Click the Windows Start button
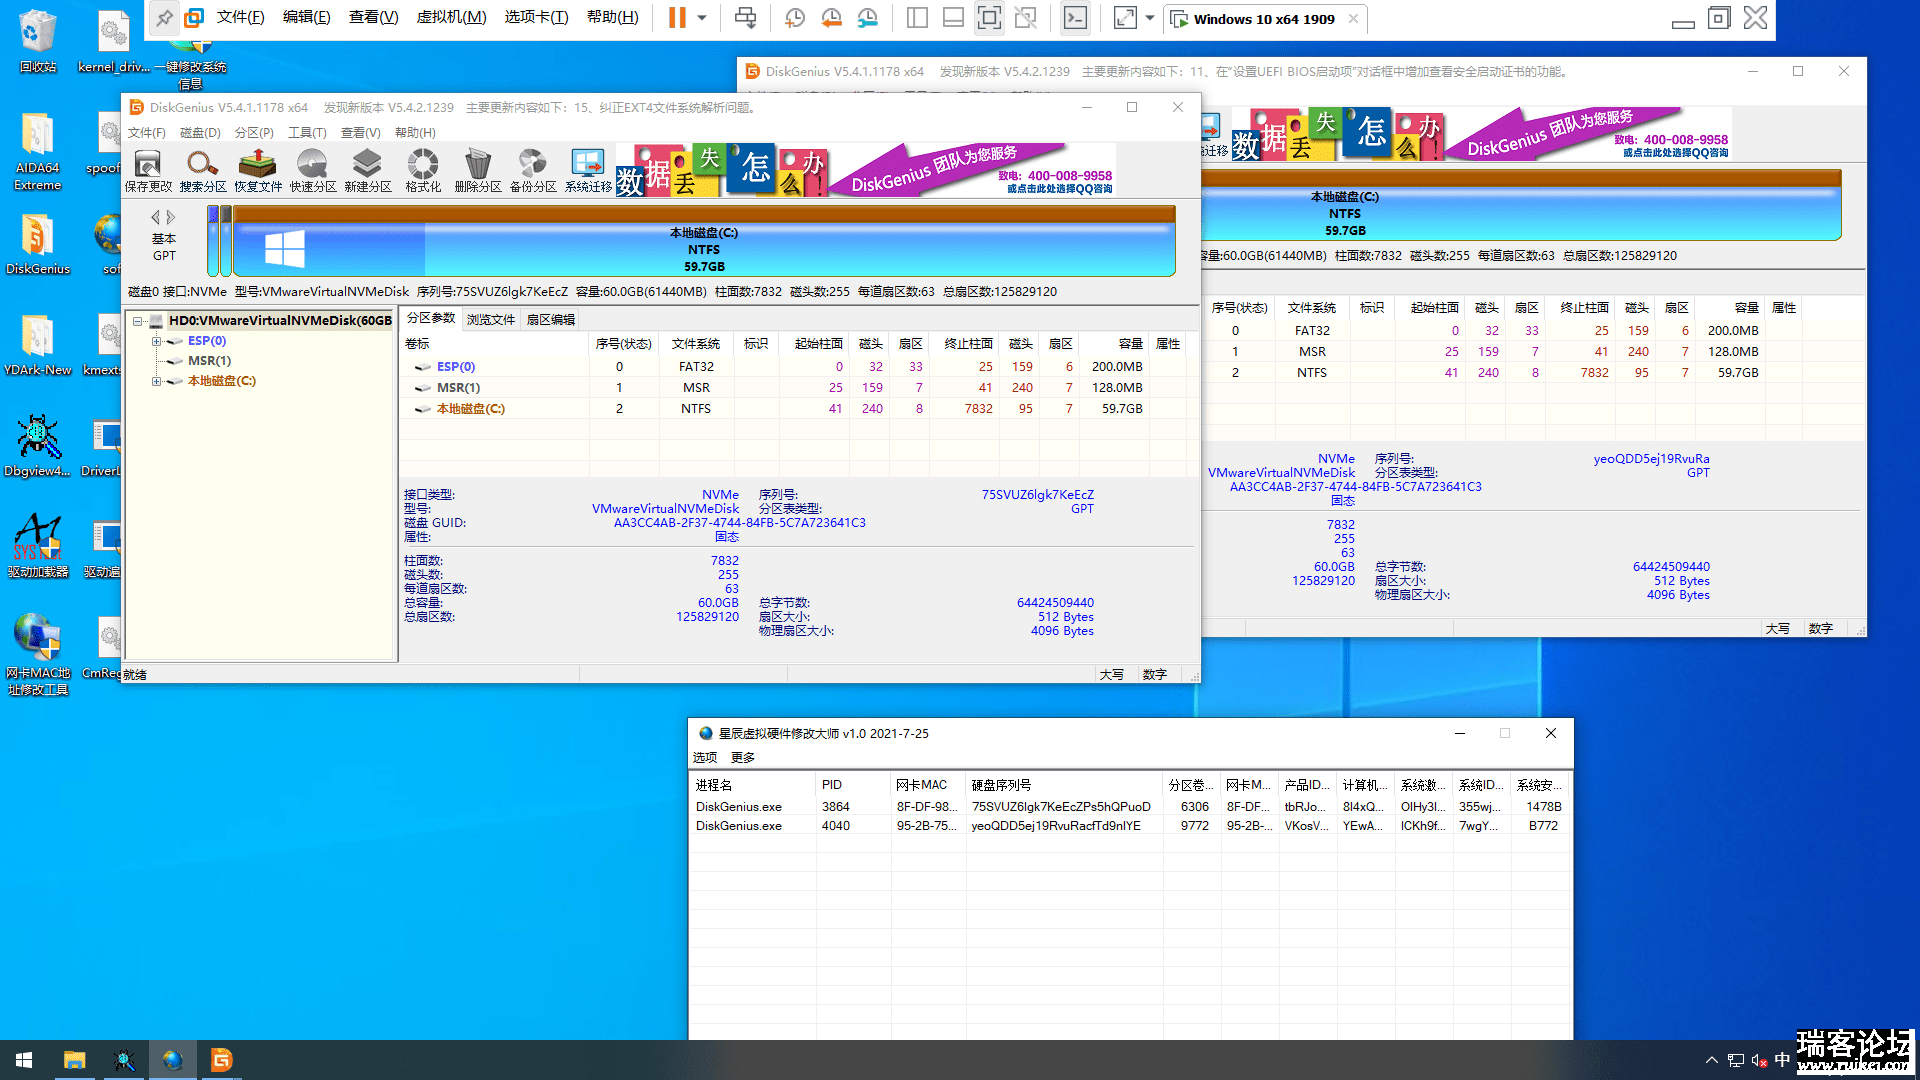The width and height of the screenshot is (1920, 1080). click(24, 1060)
